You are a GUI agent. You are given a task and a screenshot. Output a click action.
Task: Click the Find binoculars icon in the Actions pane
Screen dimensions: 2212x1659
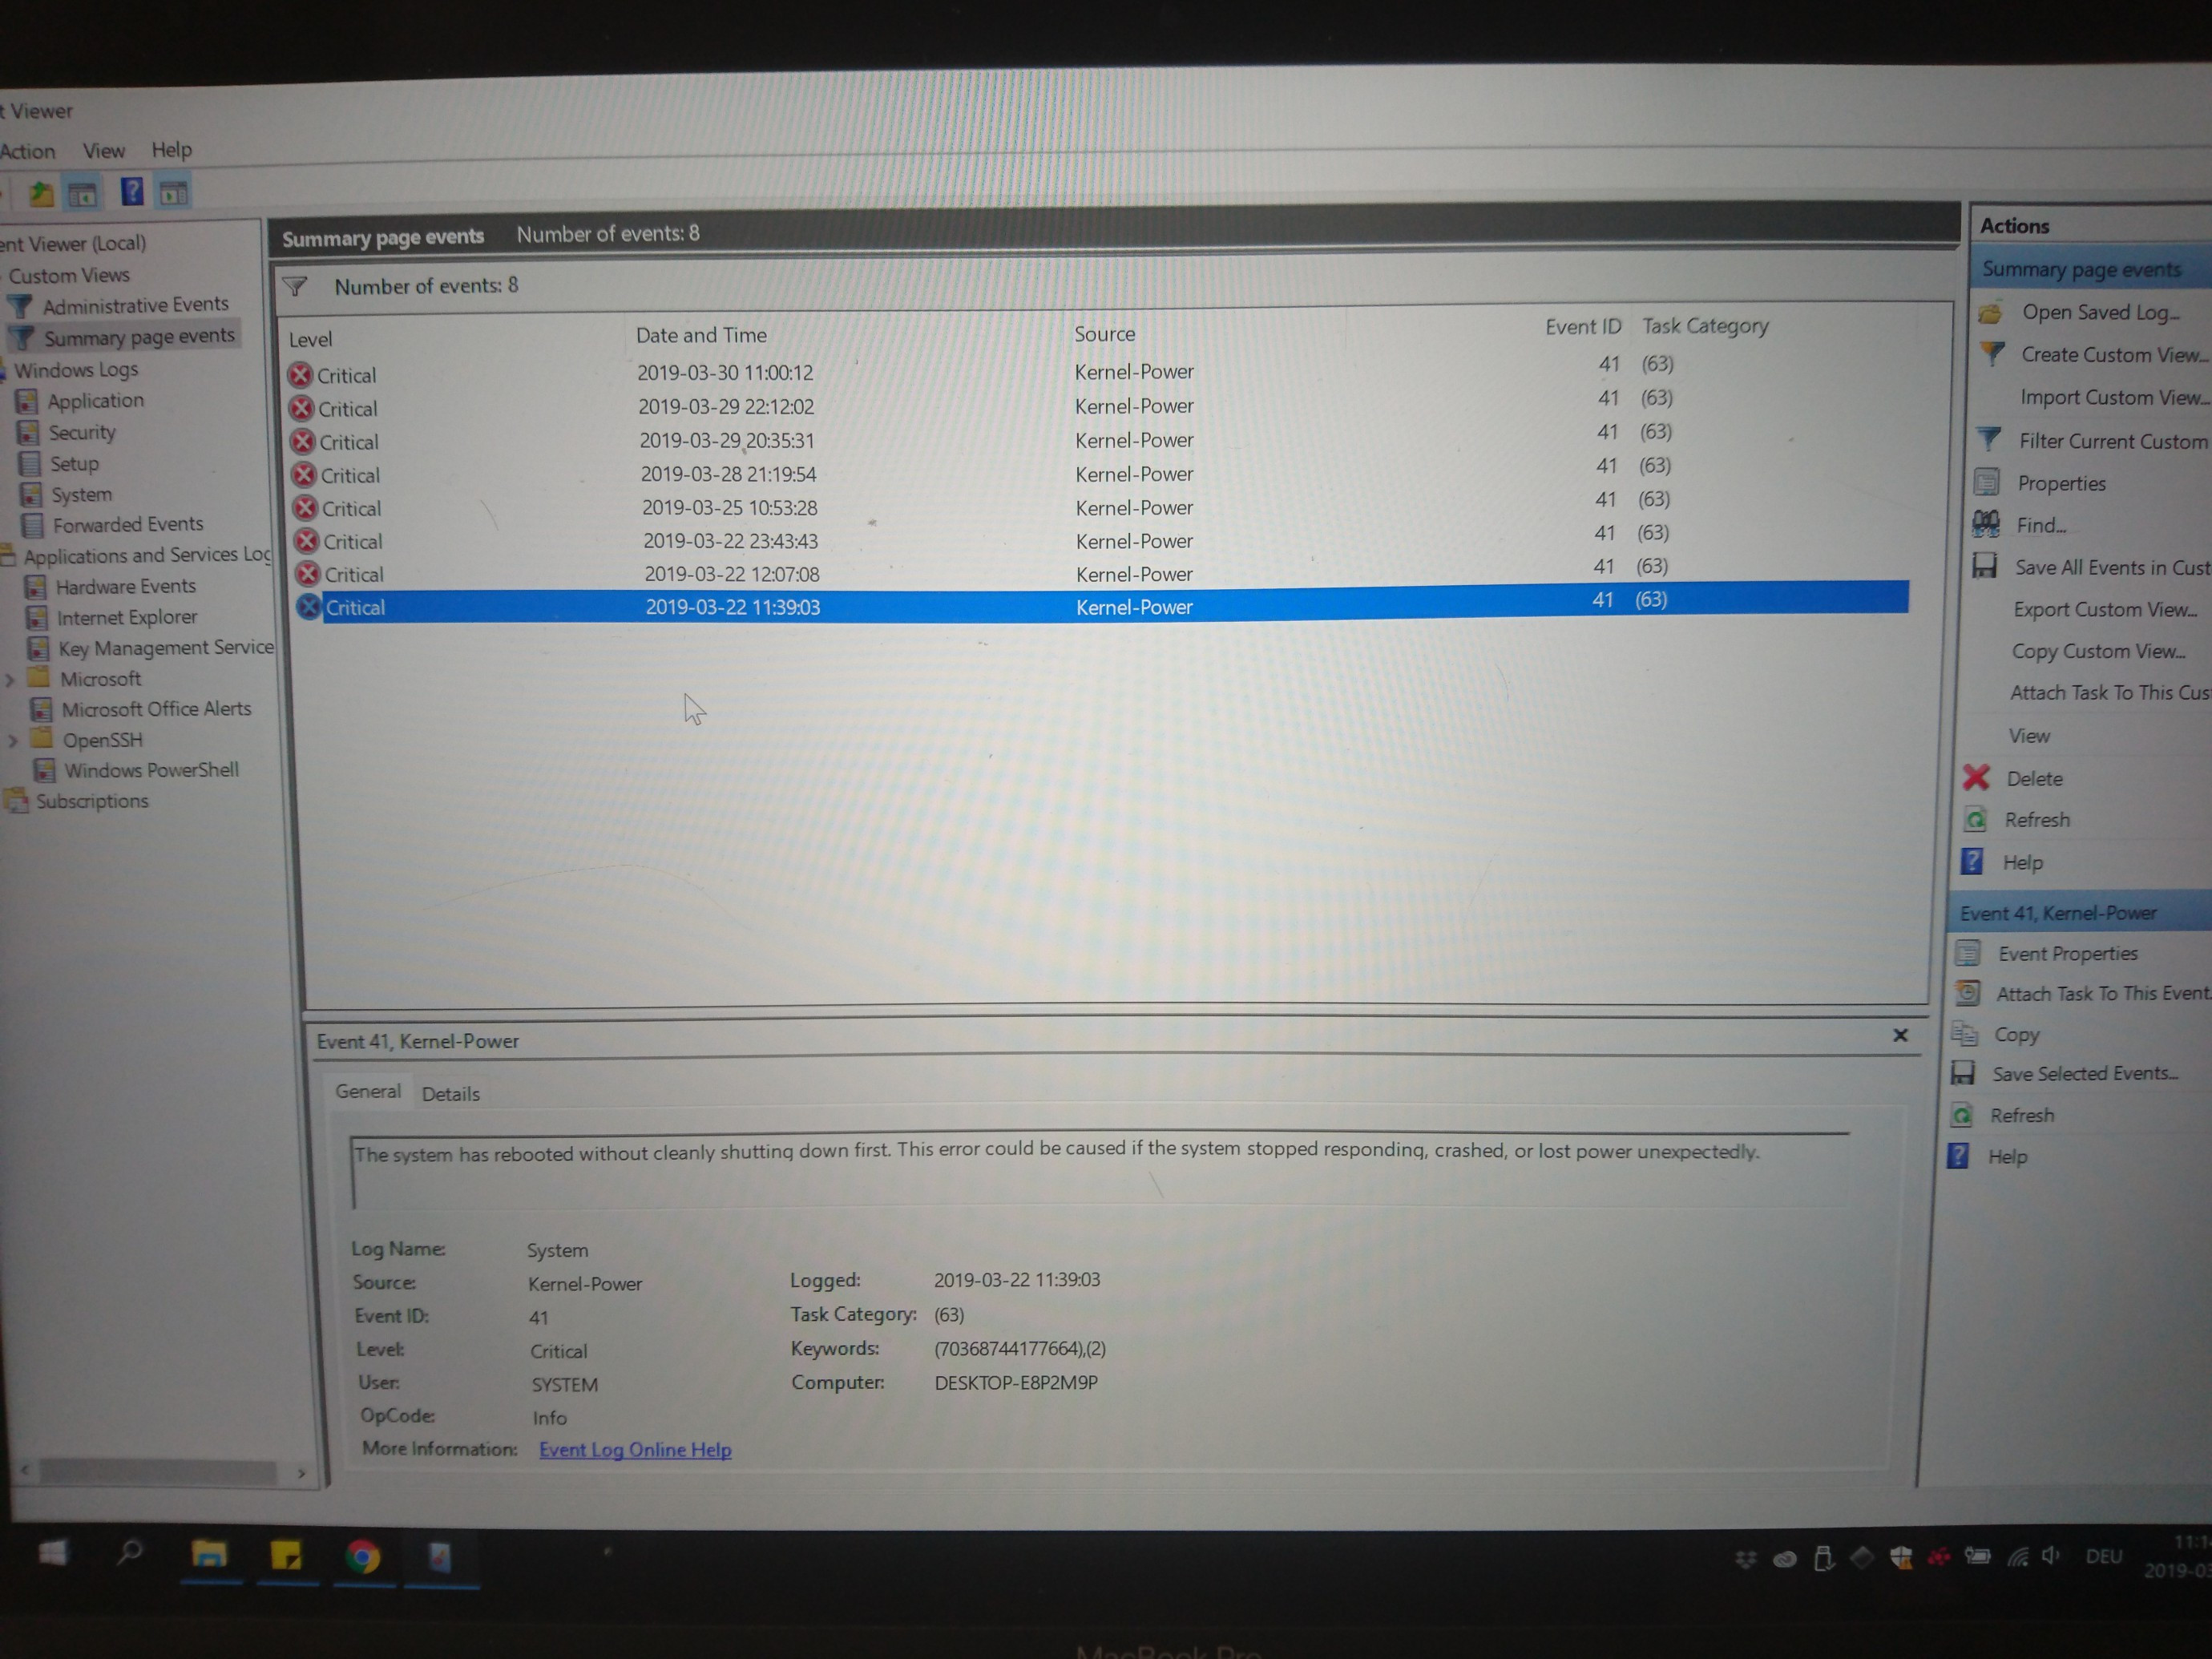[1985, 524]
